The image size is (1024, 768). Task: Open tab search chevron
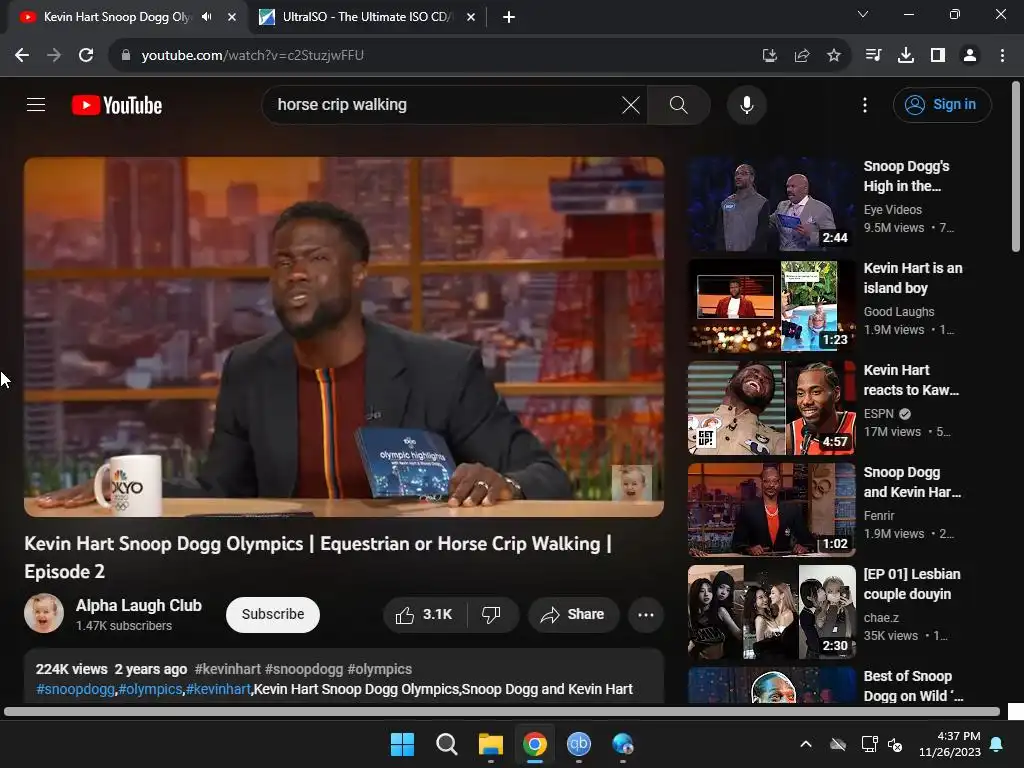pos(863,14)
